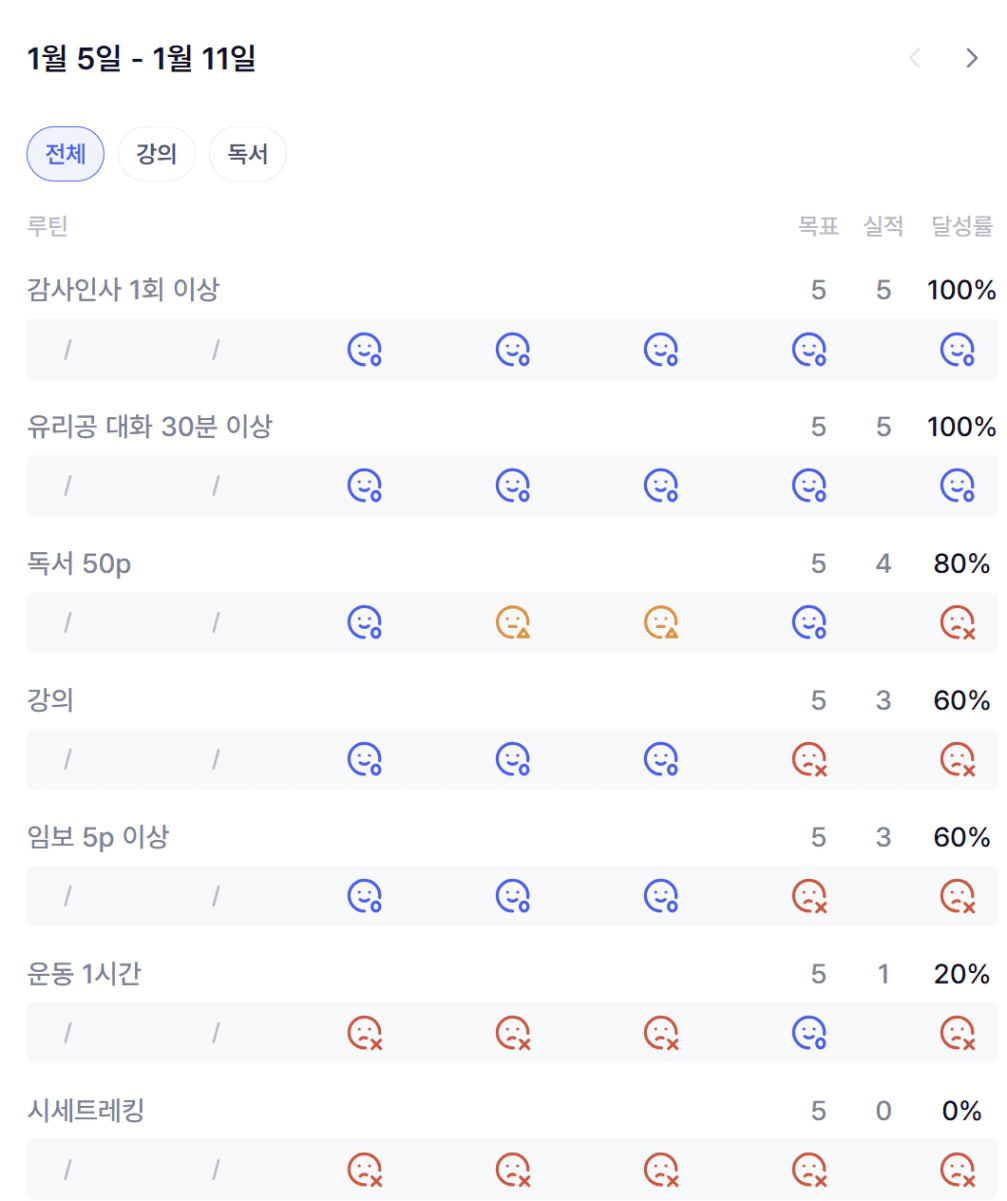The image size is (1007, 1201).
Task: Click the 달성률 column header
Action: click(x=962, y=227)
